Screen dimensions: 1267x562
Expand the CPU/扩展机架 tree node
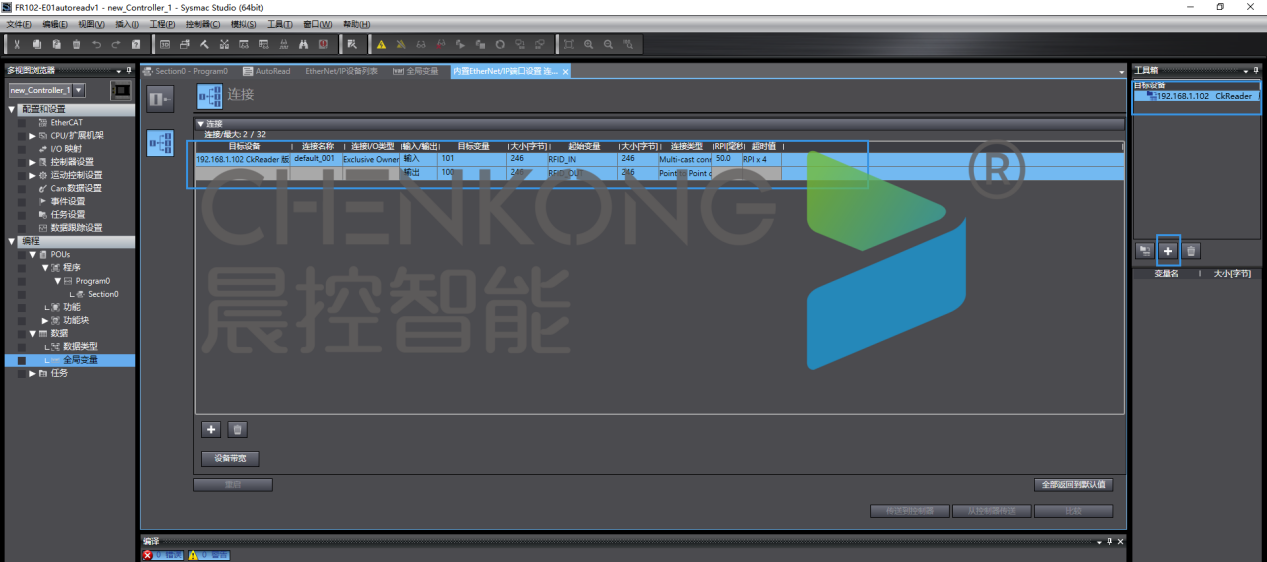[32, 135]
